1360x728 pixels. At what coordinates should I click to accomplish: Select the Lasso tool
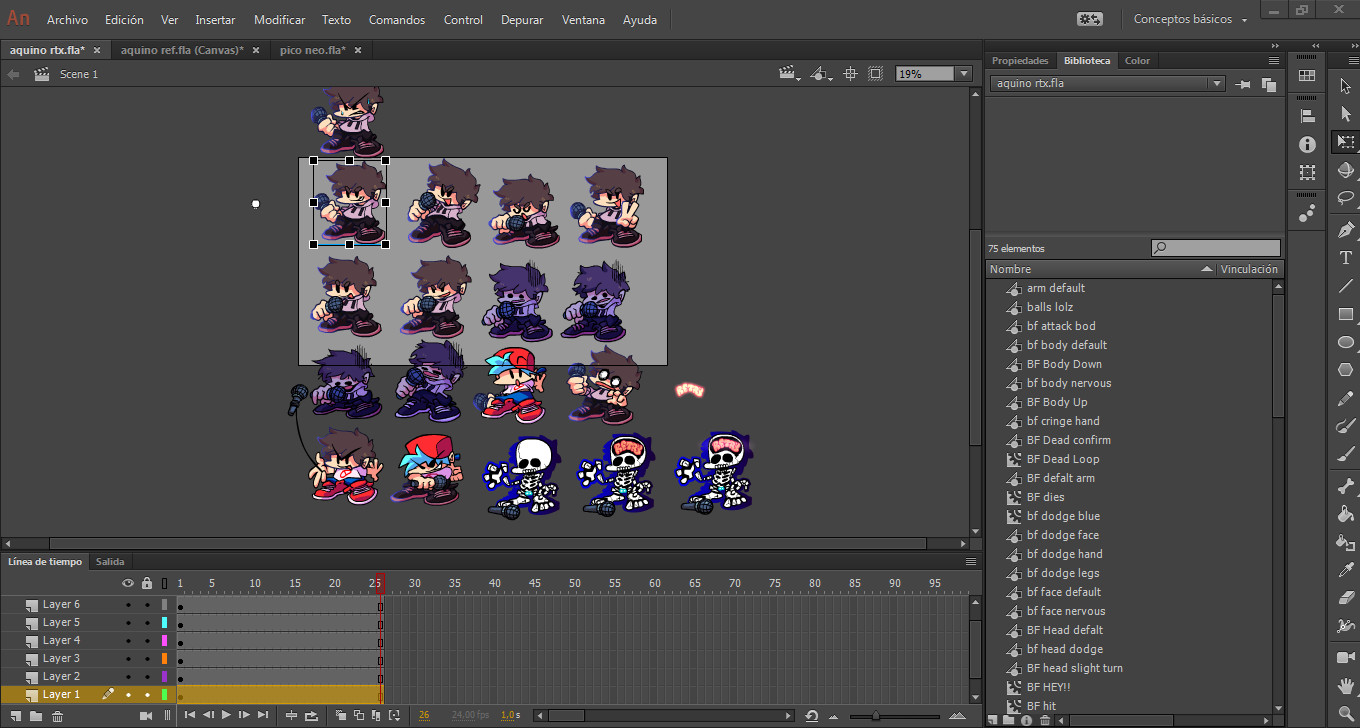pyautogui.click(x=1346, y=198)
